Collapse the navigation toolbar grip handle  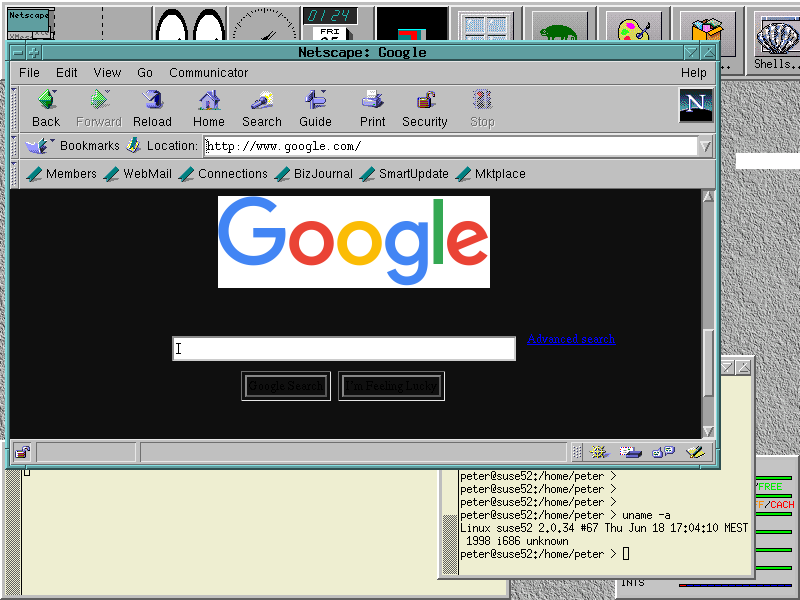pyautogui.click(x=14, y=109)
